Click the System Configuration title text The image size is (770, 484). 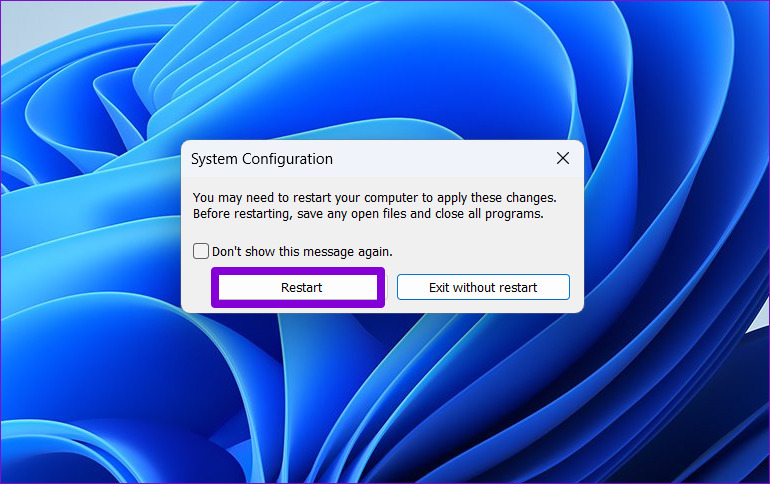coord(262,159)
